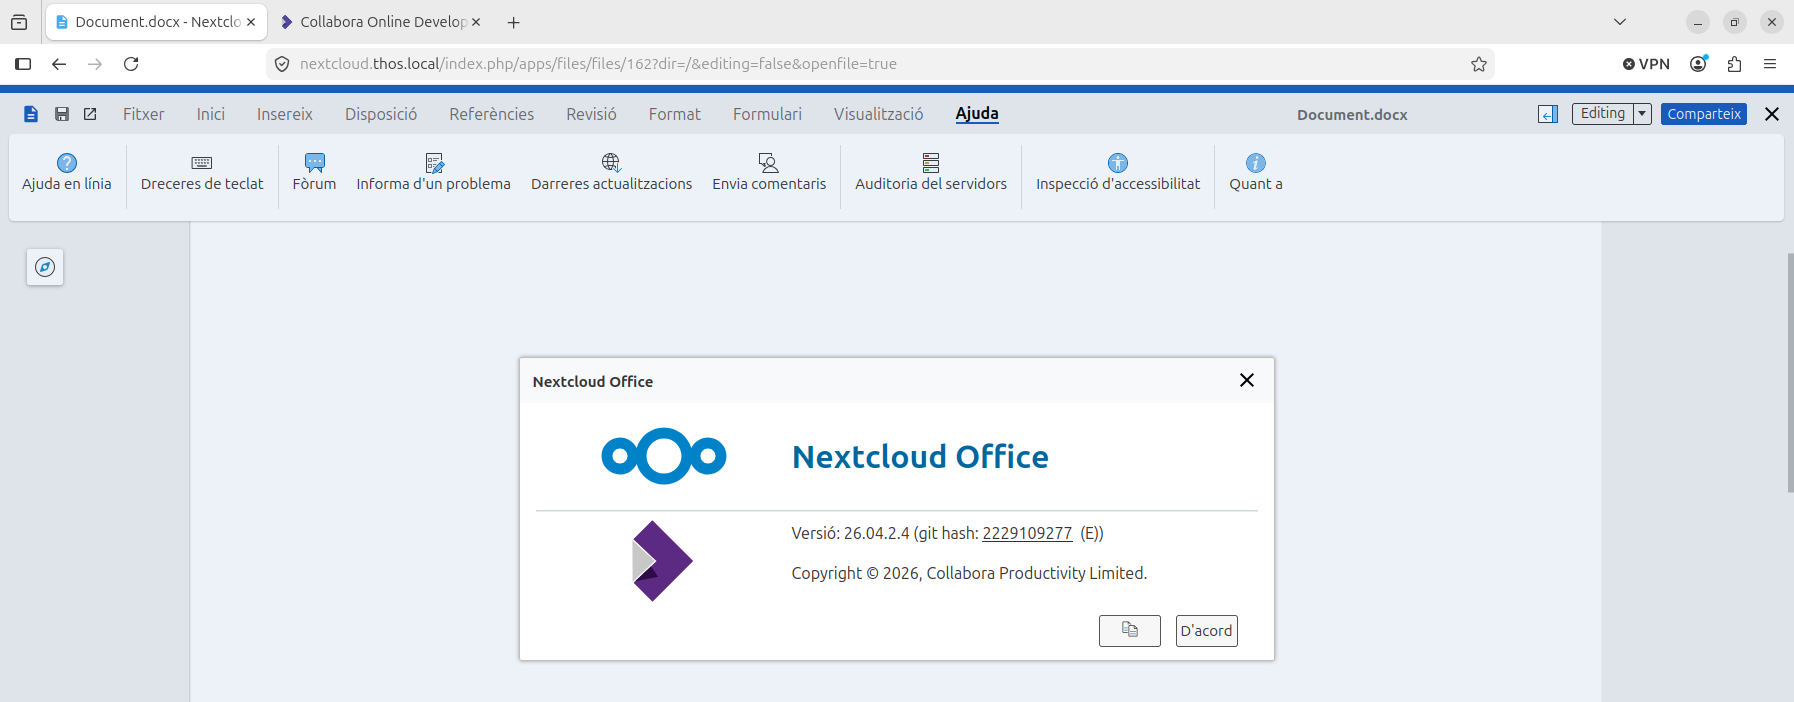Viewport: 1794px width, 702px height.
Task: Open Darreres actualitzacions
Action: tap(611, 173)
